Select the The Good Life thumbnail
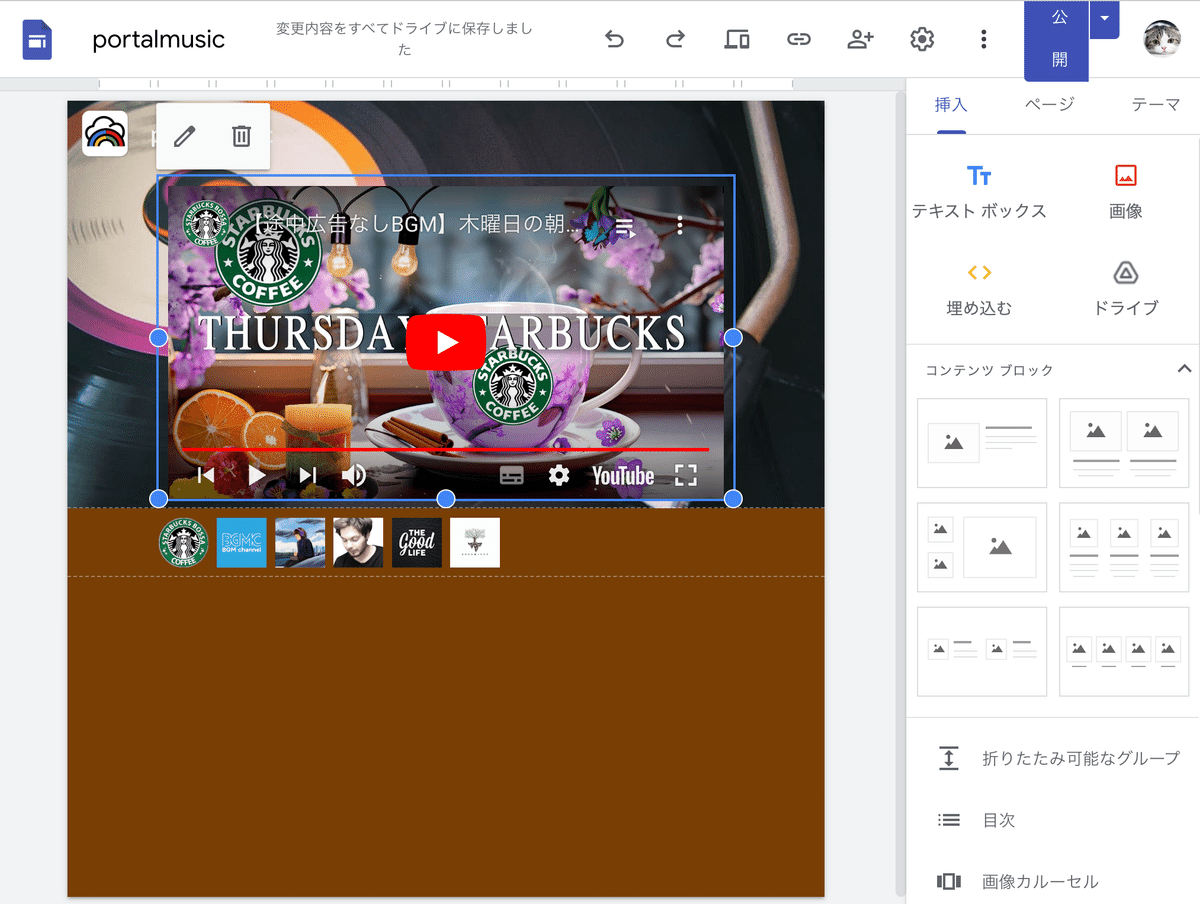The image size is (1200, 904). coord(417,543)
